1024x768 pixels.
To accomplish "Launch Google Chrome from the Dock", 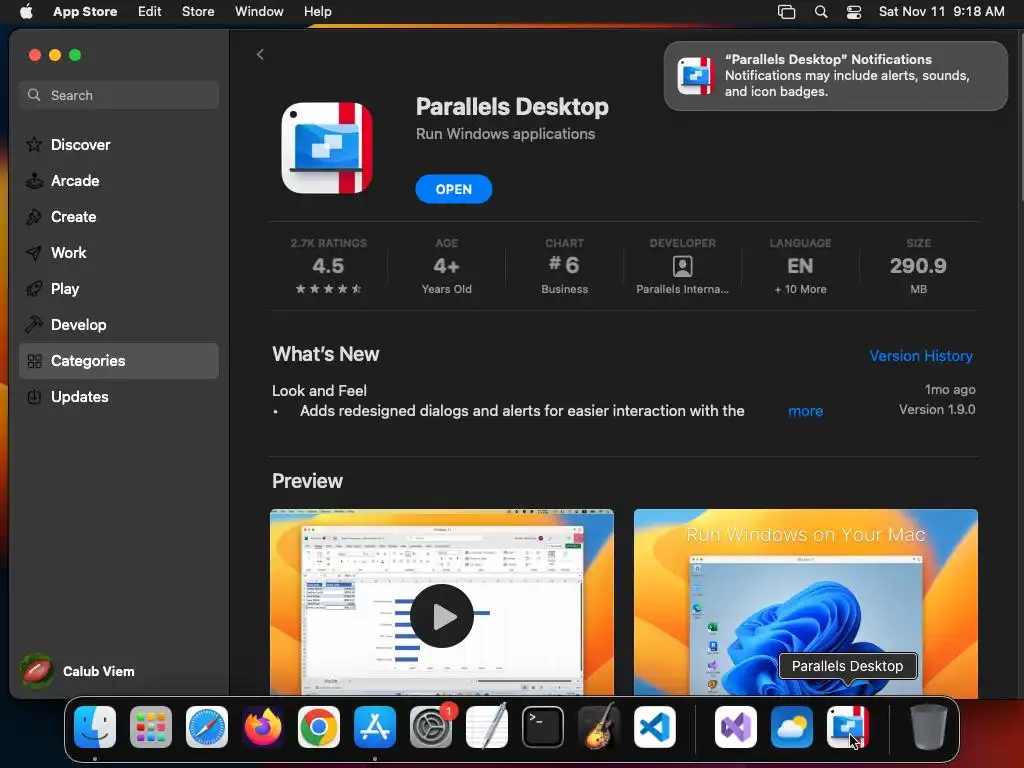I will [319, 727].
